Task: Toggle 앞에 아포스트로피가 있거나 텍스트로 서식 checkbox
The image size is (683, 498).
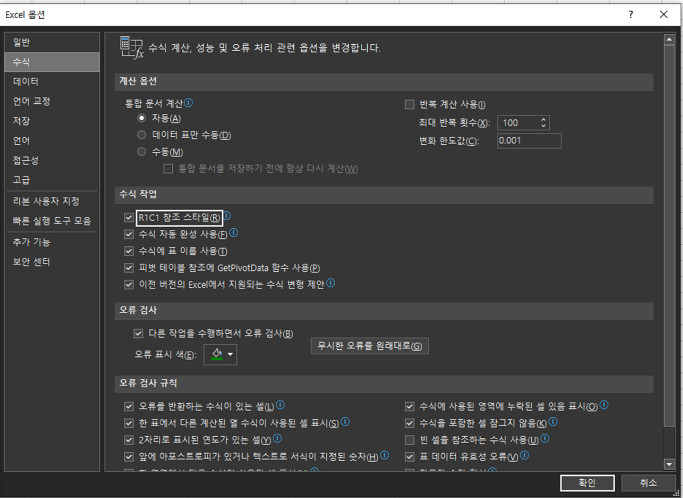Action: coord(128,457)
